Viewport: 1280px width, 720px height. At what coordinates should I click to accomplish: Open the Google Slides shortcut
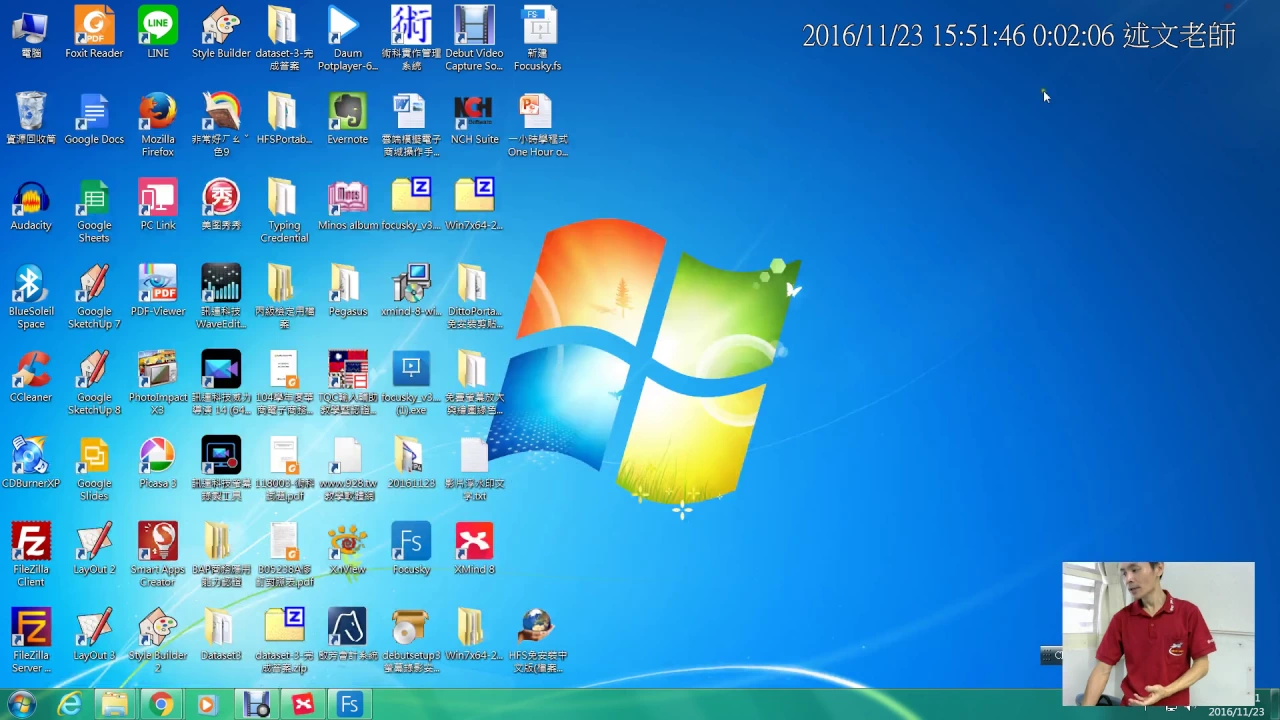coord(94,468)
